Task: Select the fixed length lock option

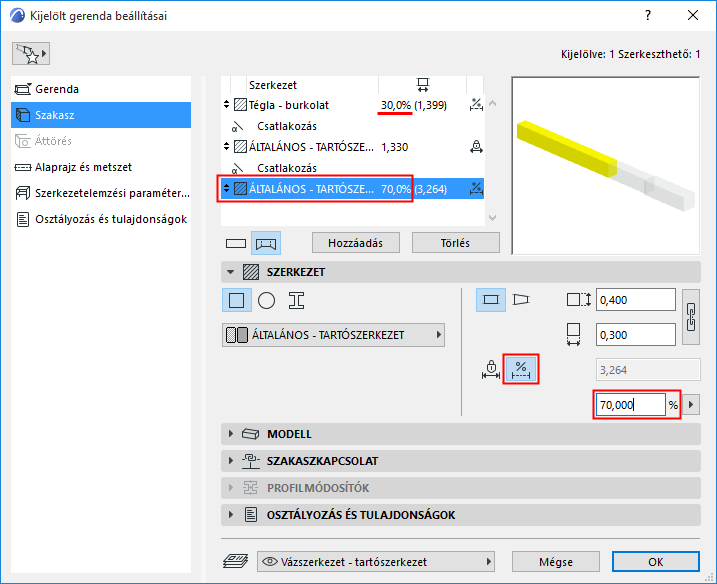Action: [x=491, y=370]
